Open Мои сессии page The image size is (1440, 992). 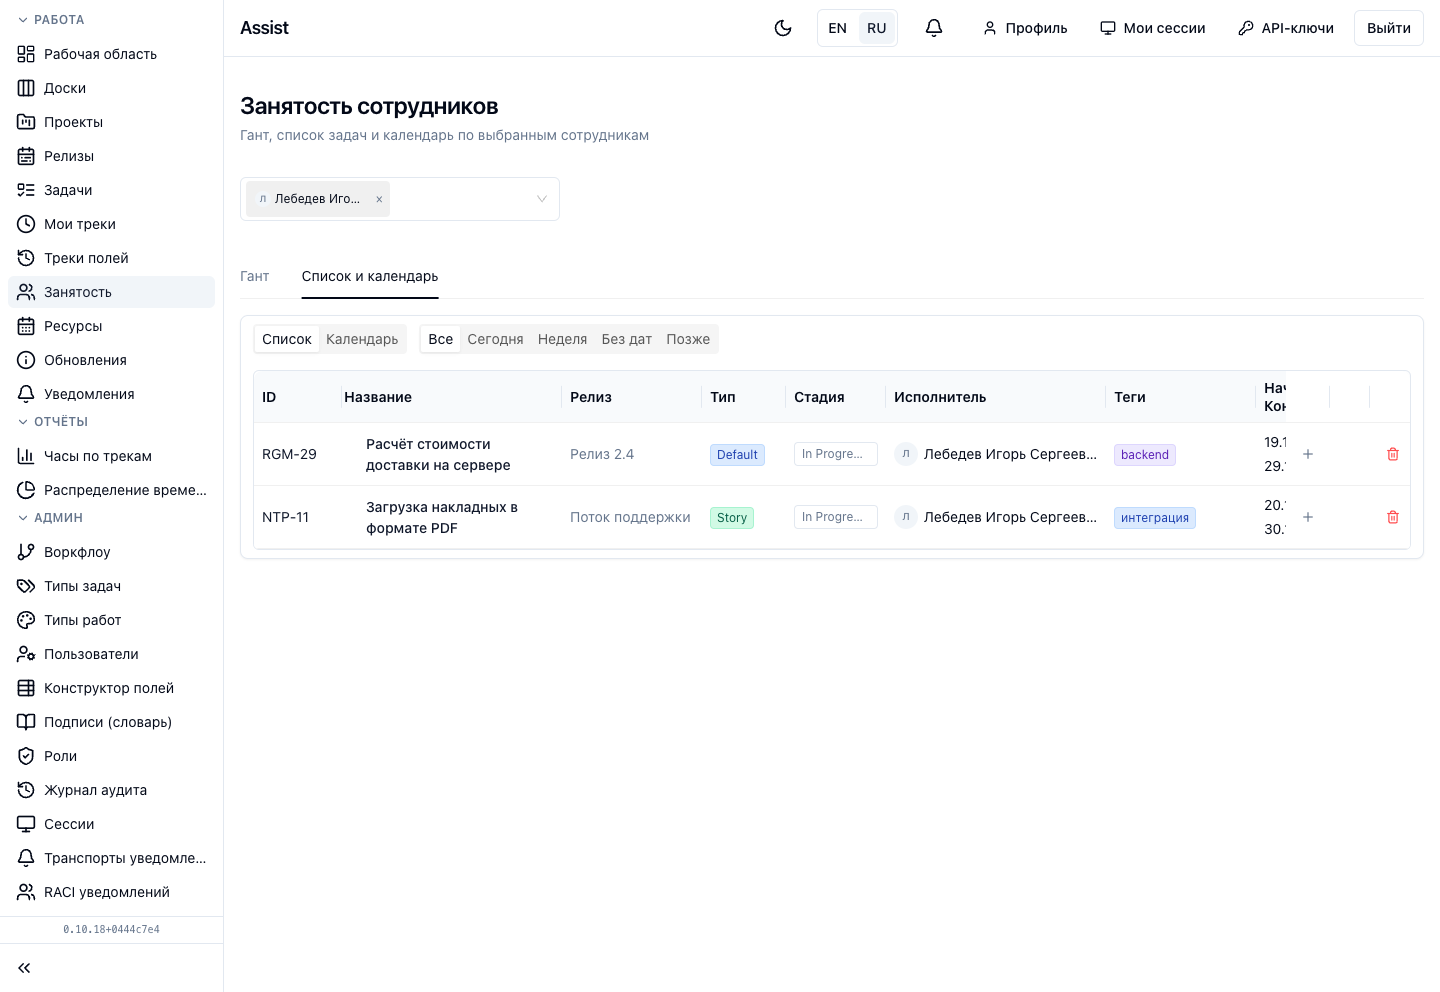click(x=1153, y=28)
